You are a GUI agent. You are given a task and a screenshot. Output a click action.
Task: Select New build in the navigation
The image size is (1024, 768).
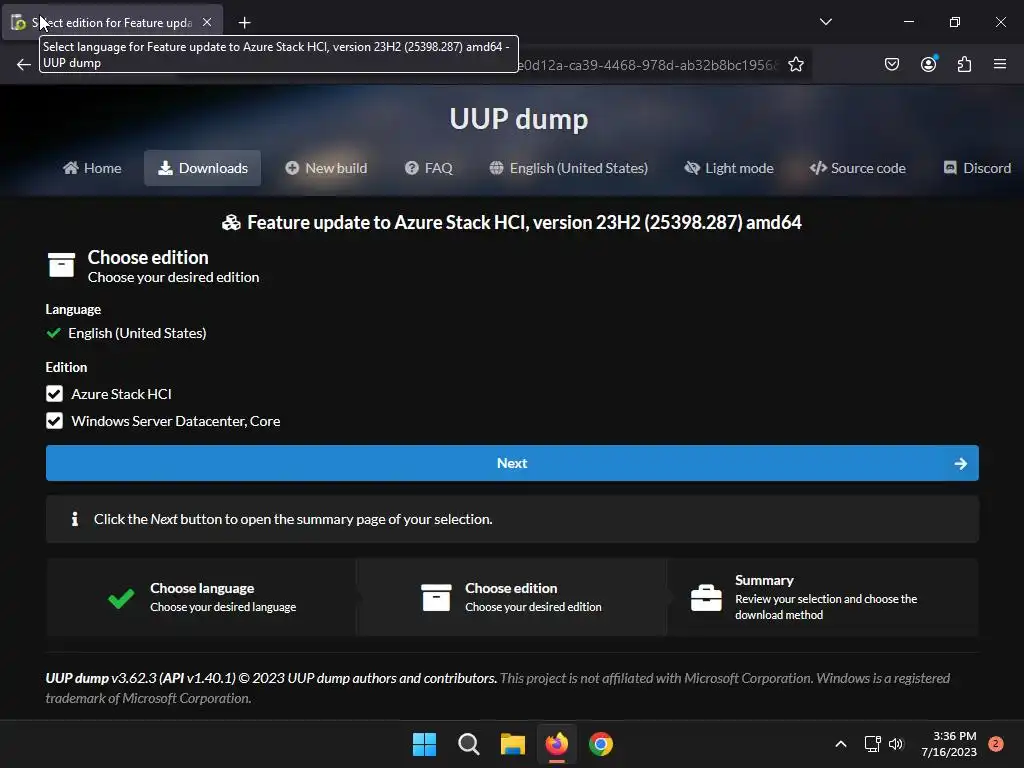pos(326,168)
